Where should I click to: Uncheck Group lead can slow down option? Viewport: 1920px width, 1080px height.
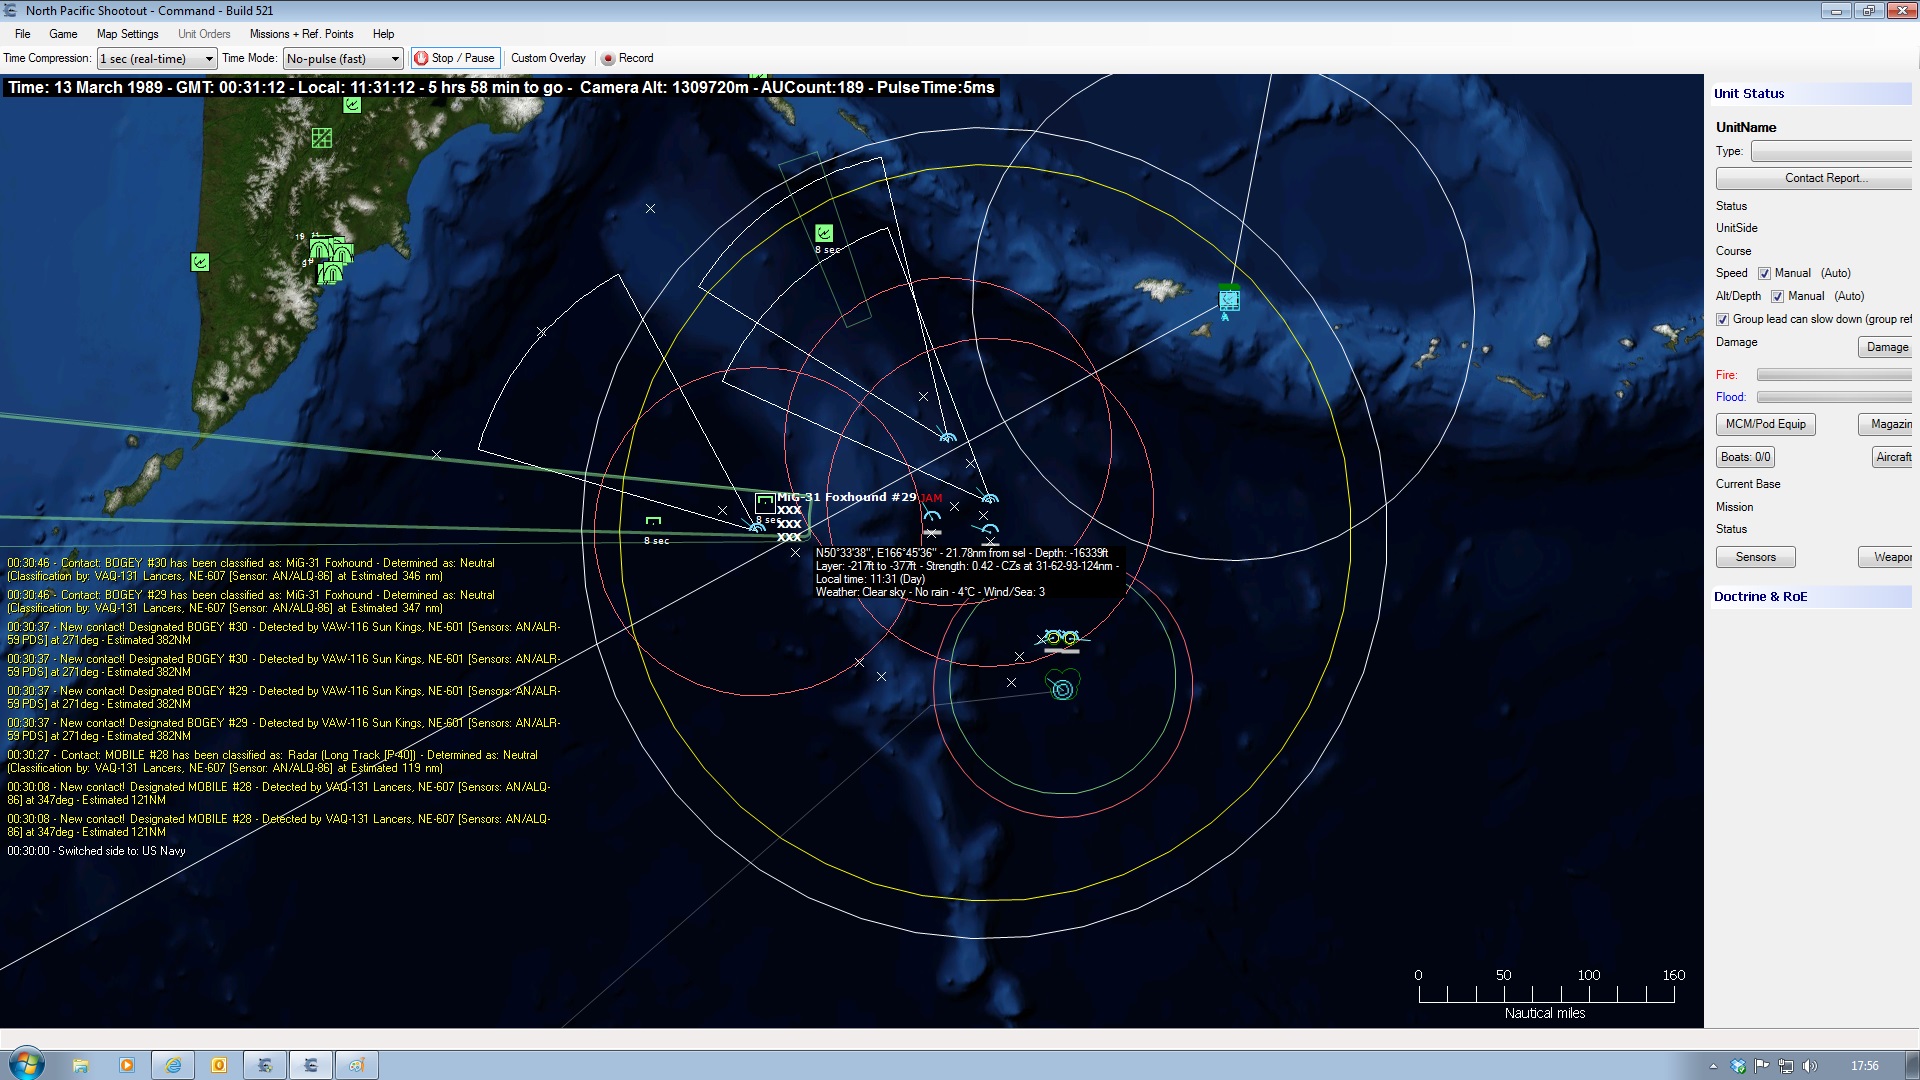point(1722,319)
